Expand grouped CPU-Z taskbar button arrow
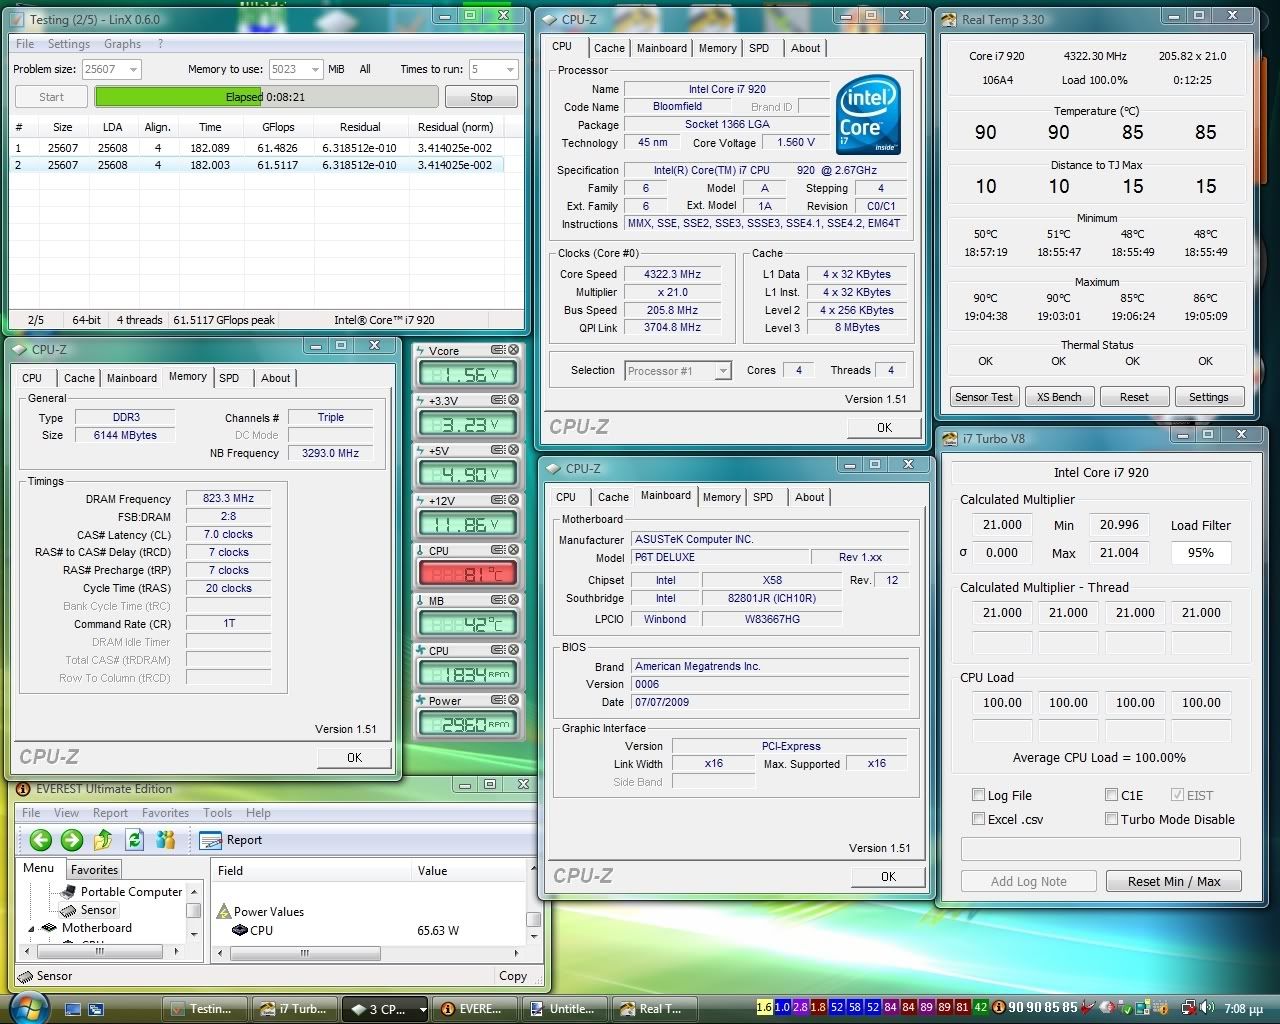The width and height of the screenshot is (1280, 1024). pos(422,1010)
